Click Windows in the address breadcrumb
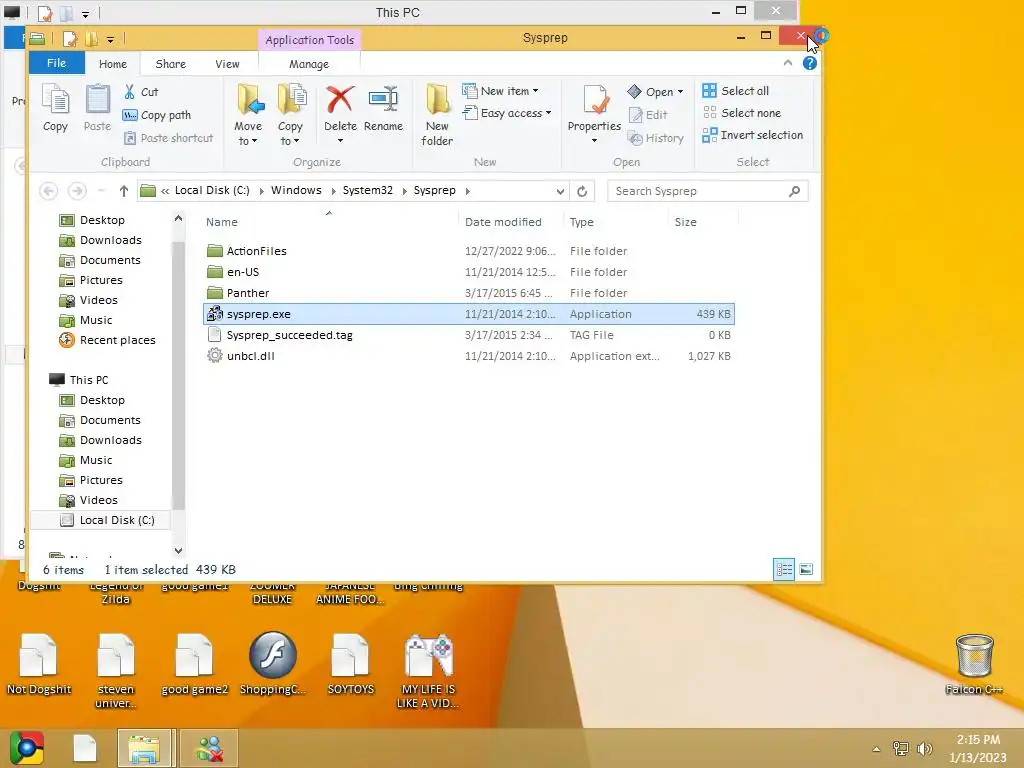The image size is (1024, 768). coord(296,190)
